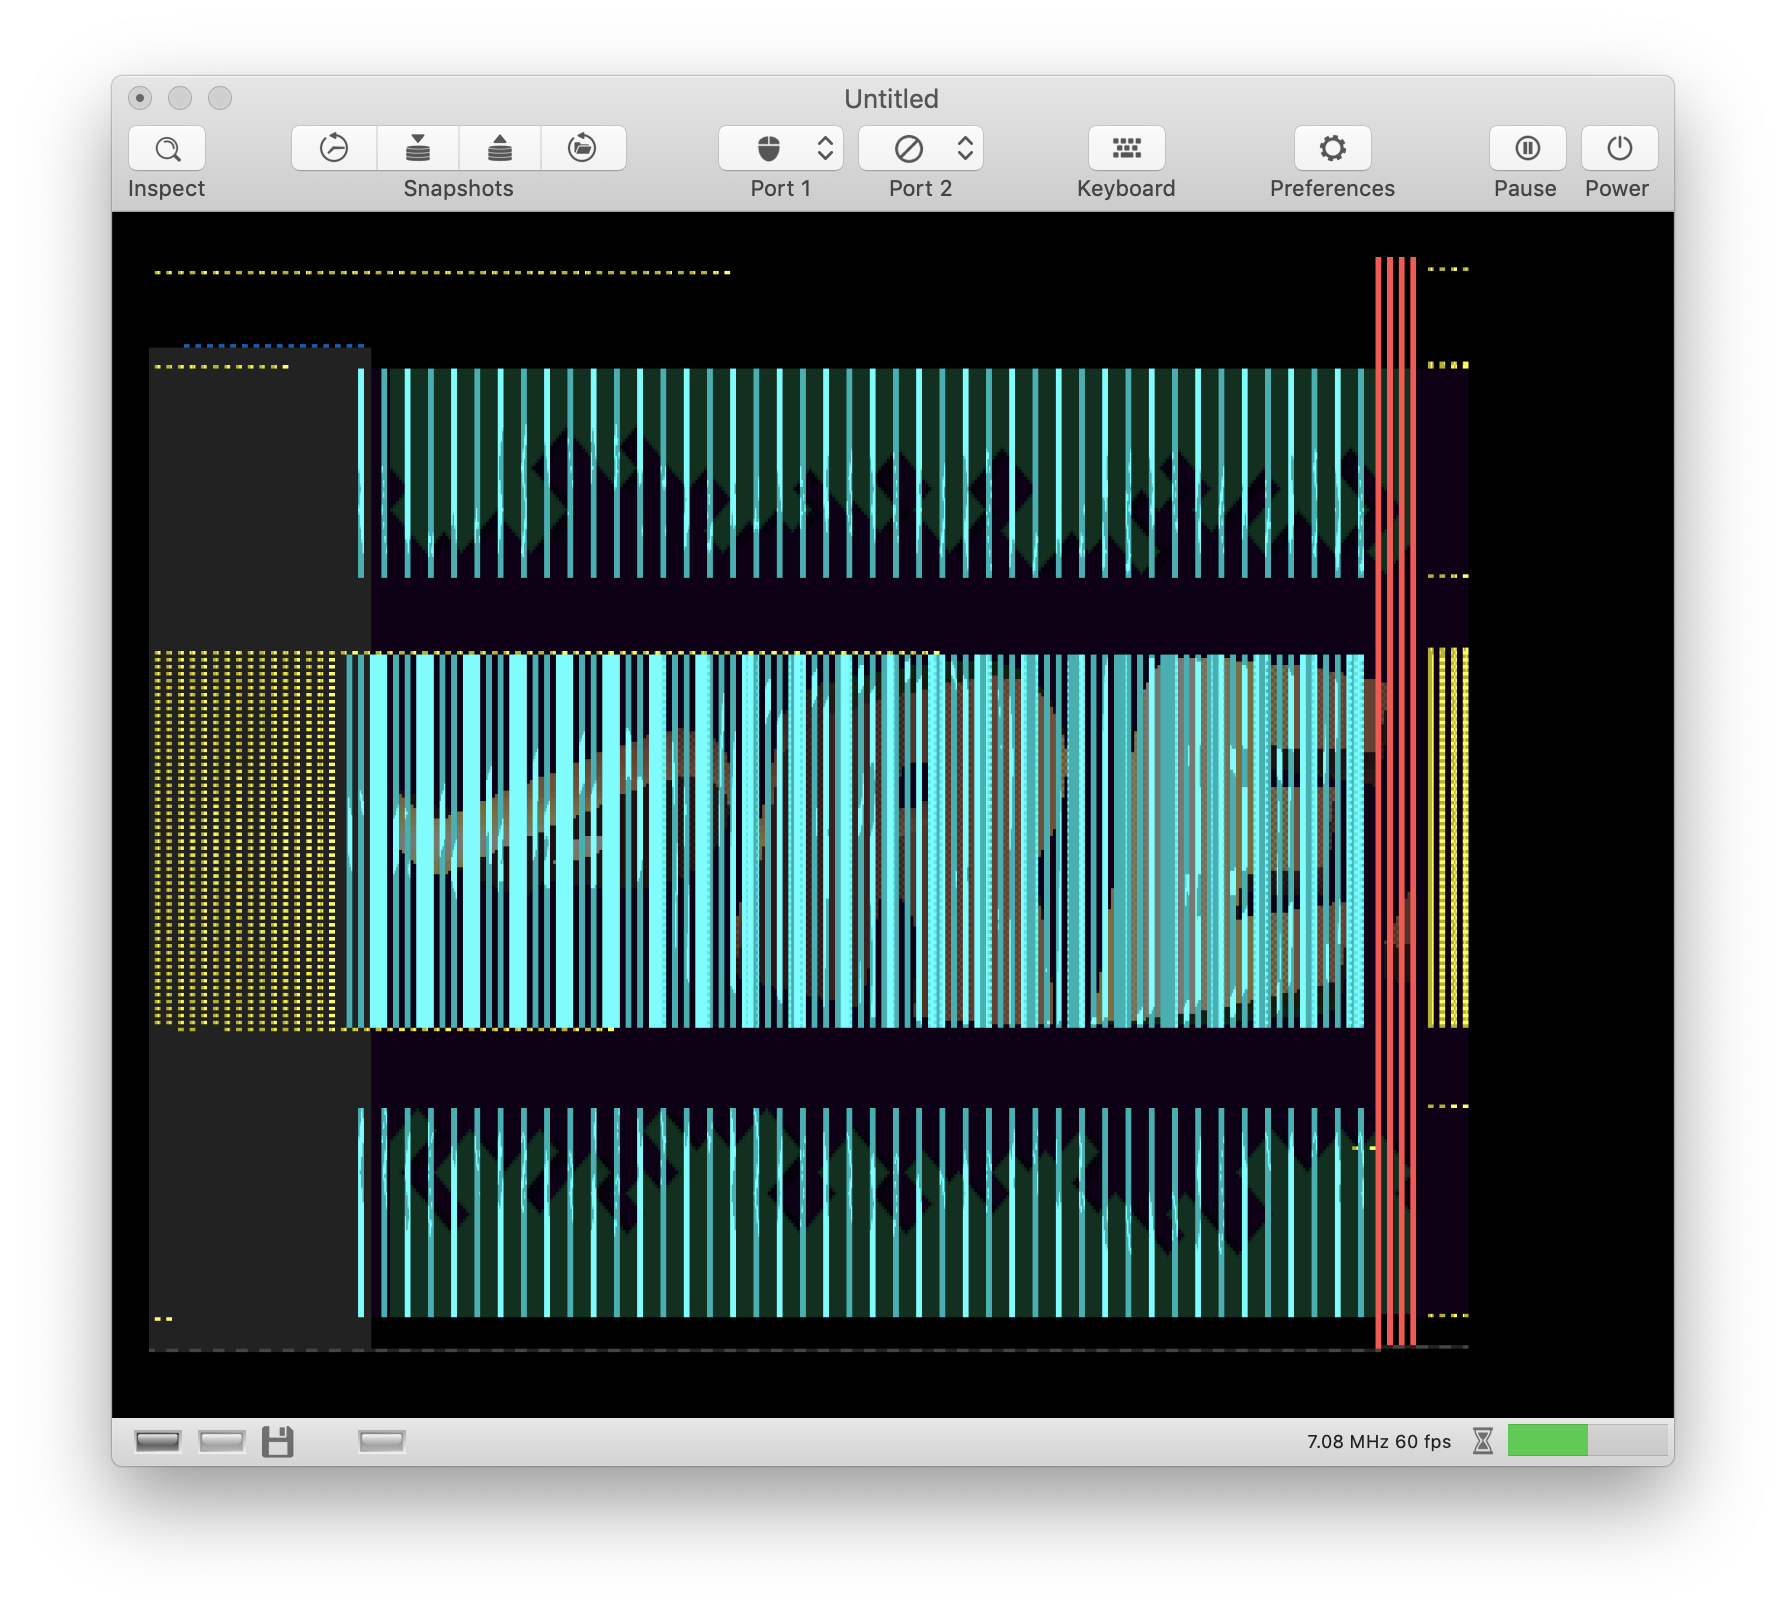
Task: Click the "Pause" label
Action: click(x=1526, y=189)
